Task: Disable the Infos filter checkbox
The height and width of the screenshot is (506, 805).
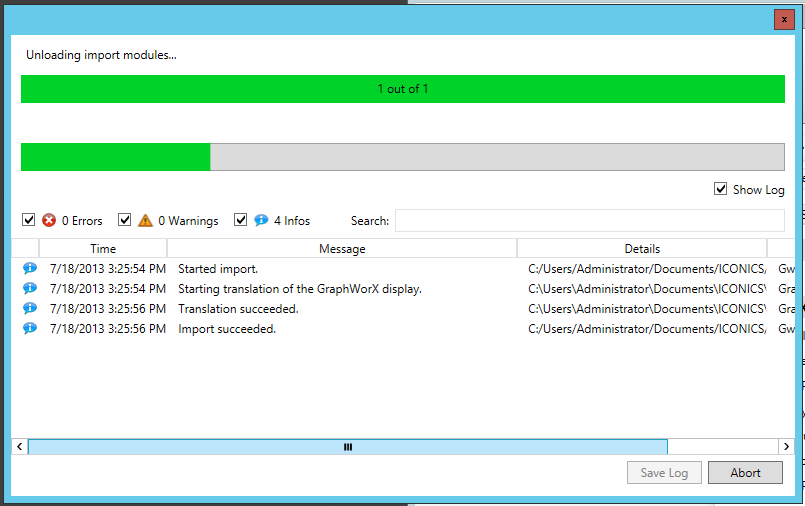Action: 241,220
